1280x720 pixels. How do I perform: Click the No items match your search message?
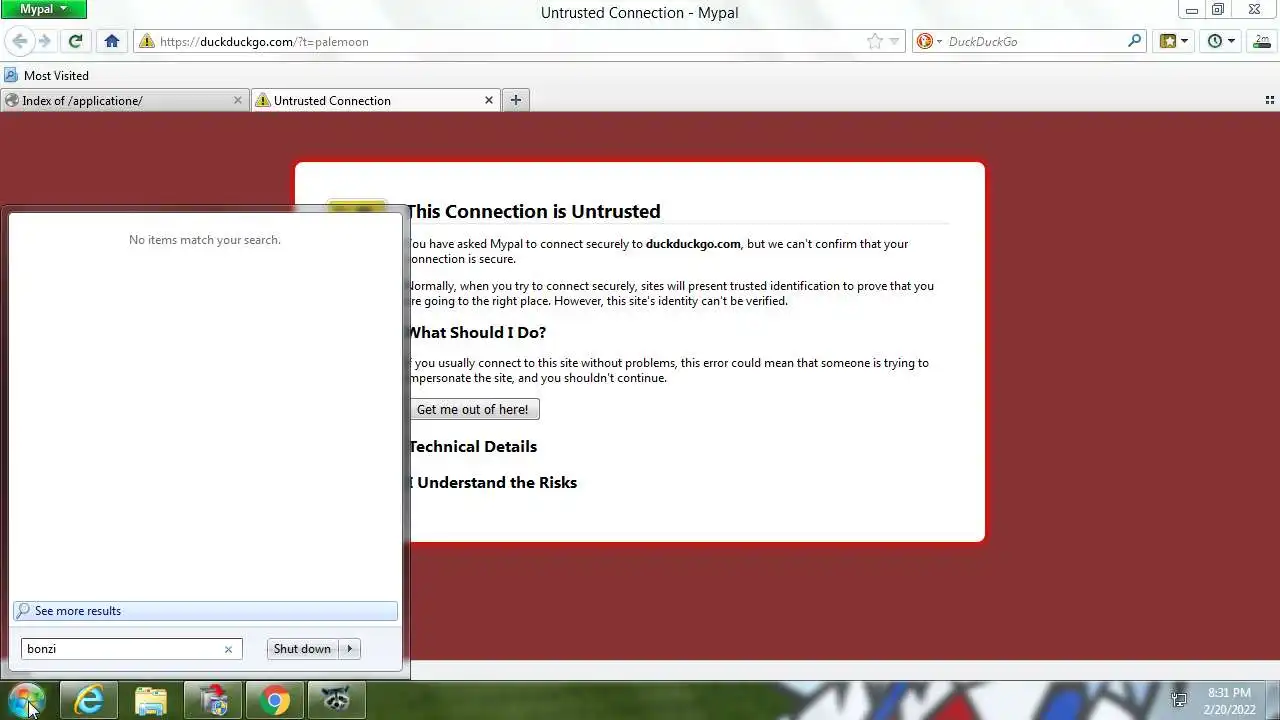tap(205, 240)
